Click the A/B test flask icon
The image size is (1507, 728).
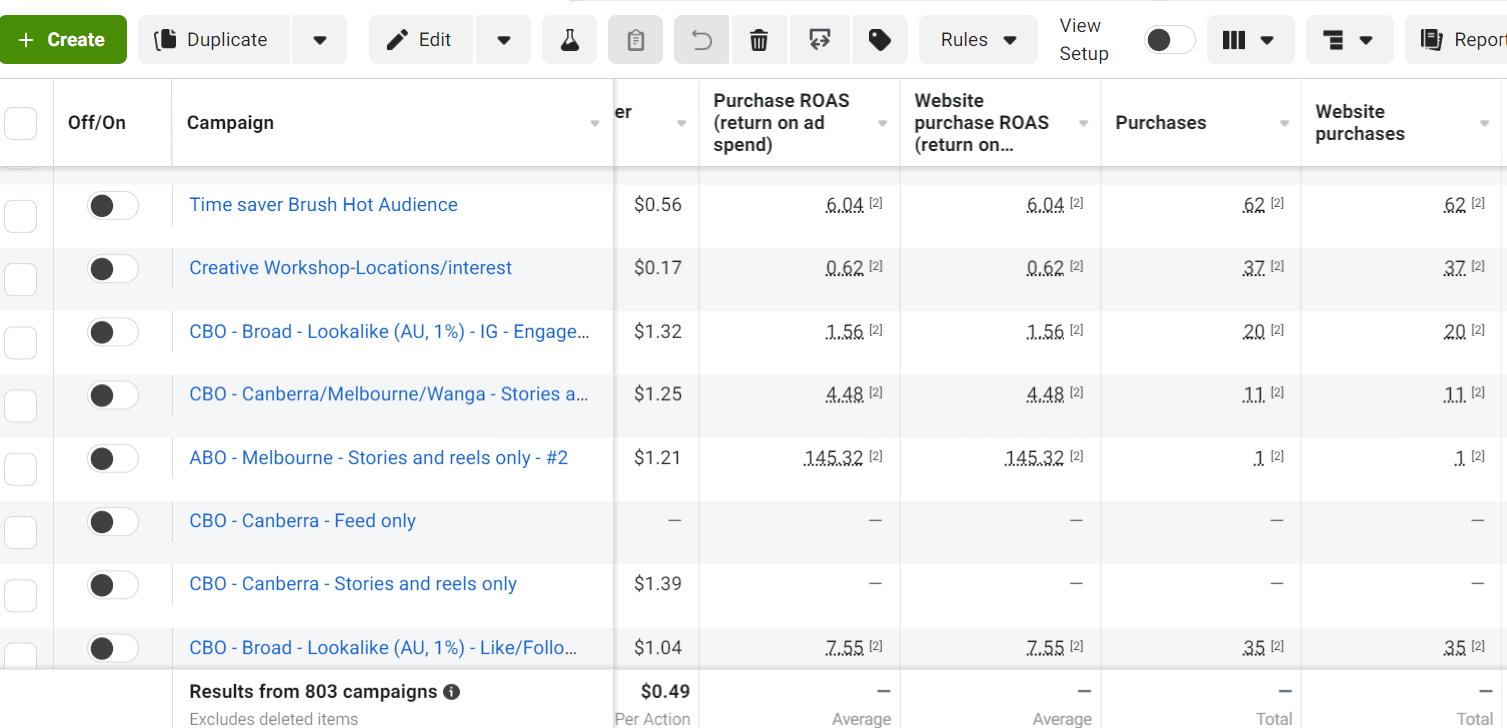[570, 40]
